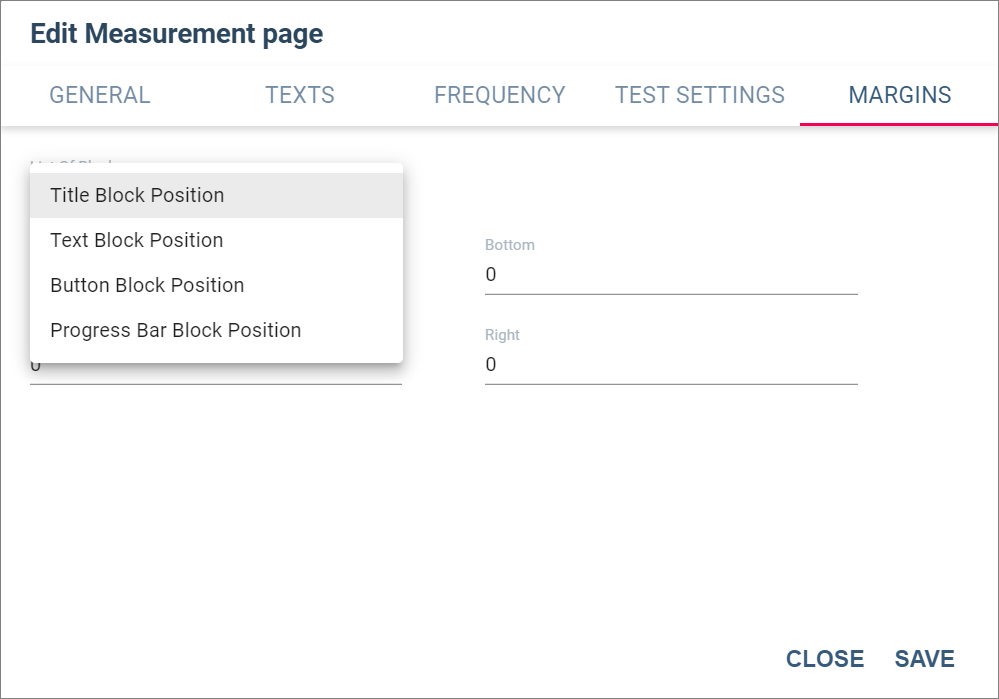
Task: Focus the Right margin input field
Action: tap(671, 364)
